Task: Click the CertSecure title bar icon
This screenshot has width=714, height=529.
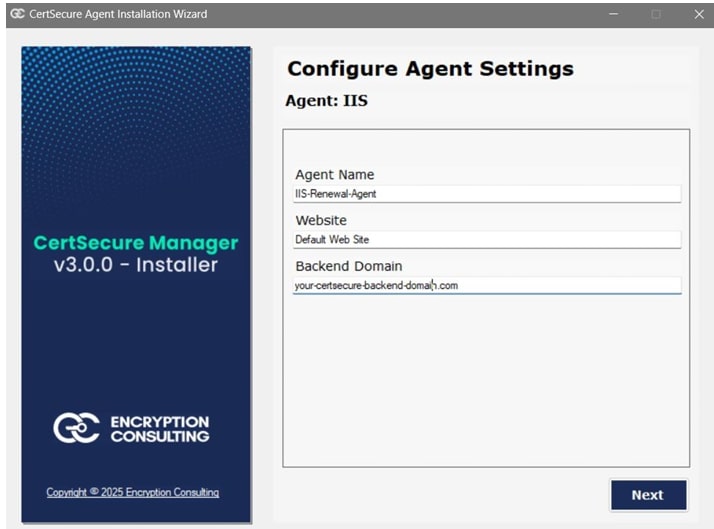Action: pos(17,14)
